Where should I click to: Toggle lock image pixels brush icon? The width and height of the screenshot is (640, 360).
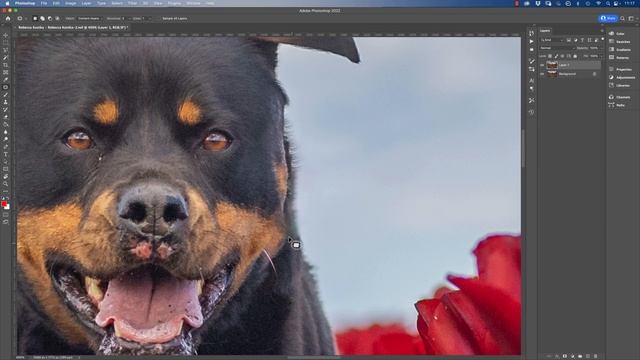[556, 56]
